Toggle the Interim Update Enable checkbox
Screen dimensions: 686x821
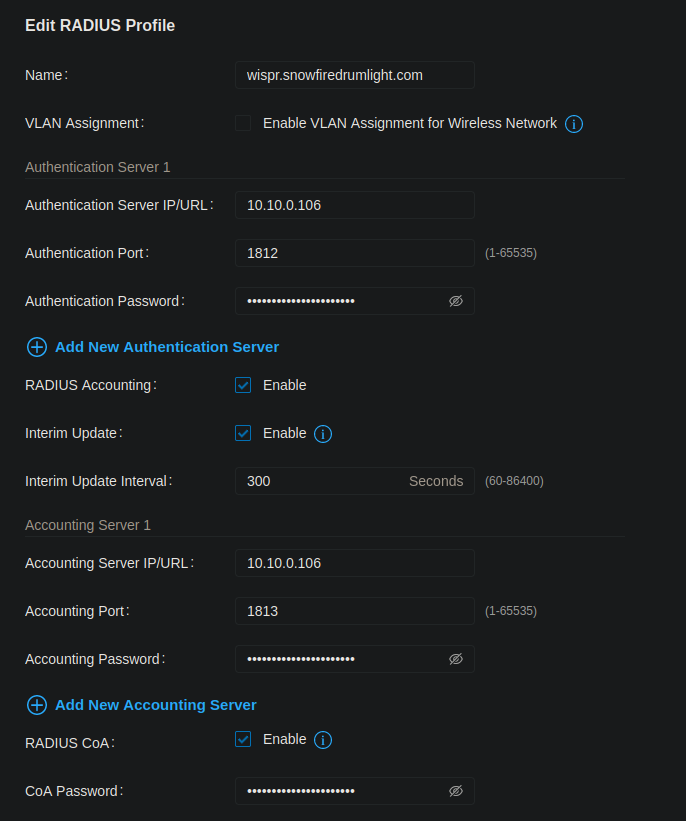(243, 433)
